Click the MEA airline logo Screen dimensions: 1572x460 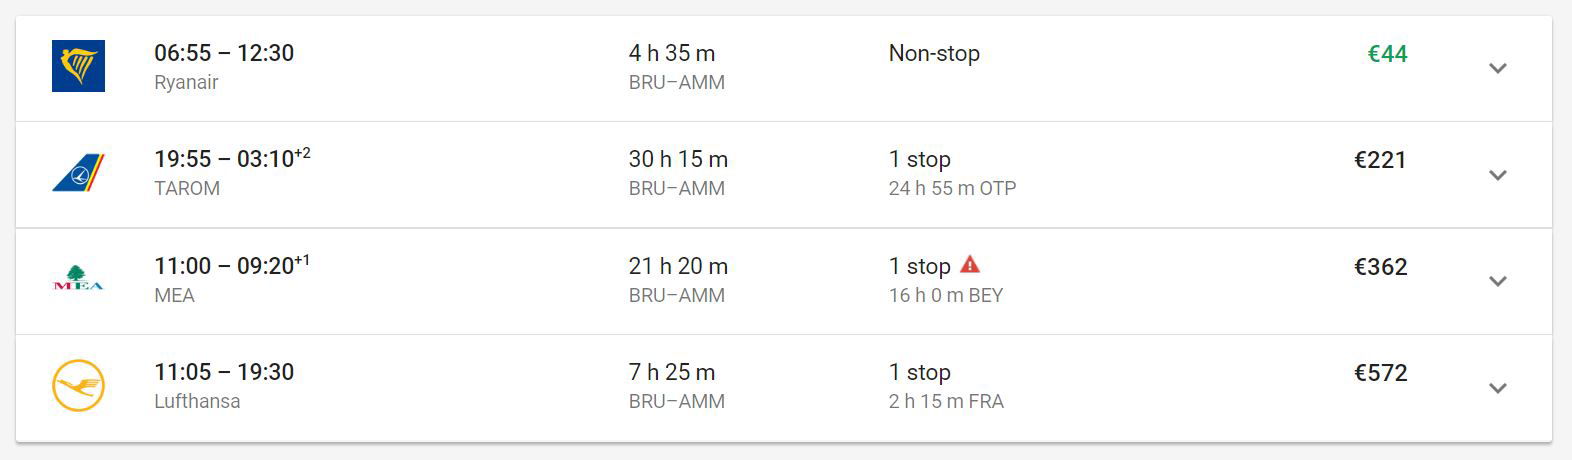[x=78, y=279]
